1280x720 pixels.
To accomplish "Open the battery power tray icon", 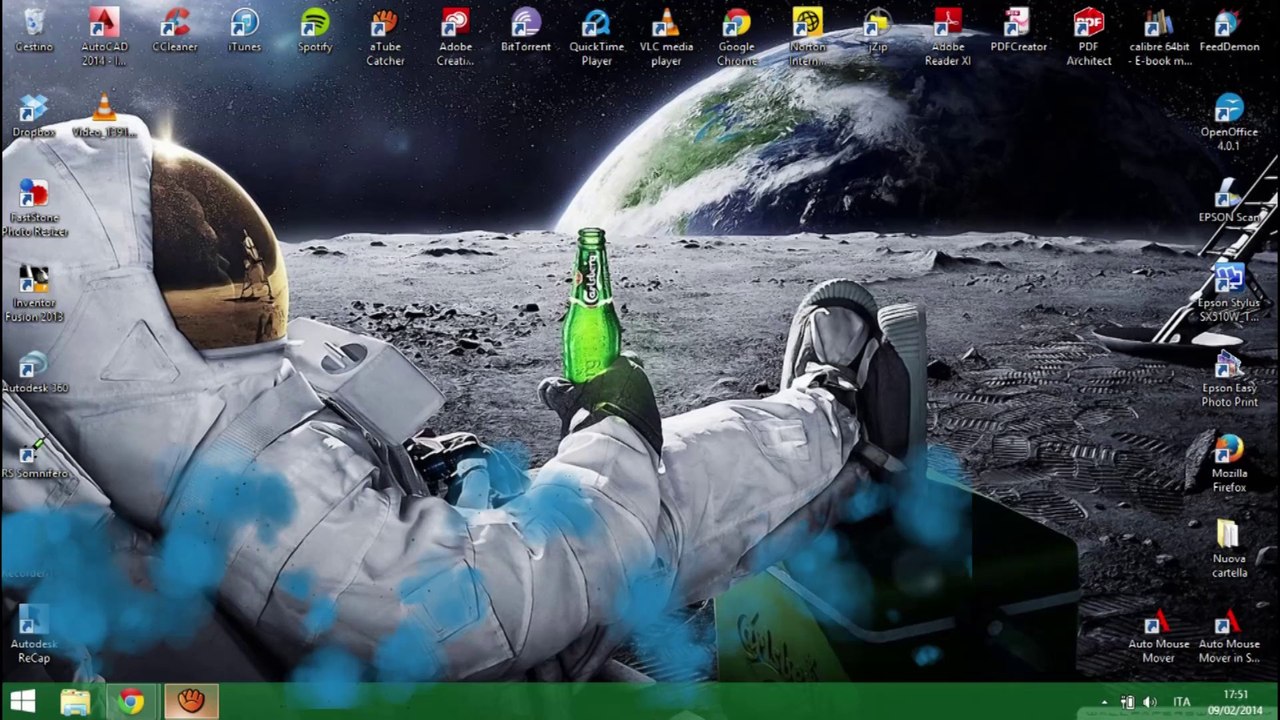I will (1127, 702).
